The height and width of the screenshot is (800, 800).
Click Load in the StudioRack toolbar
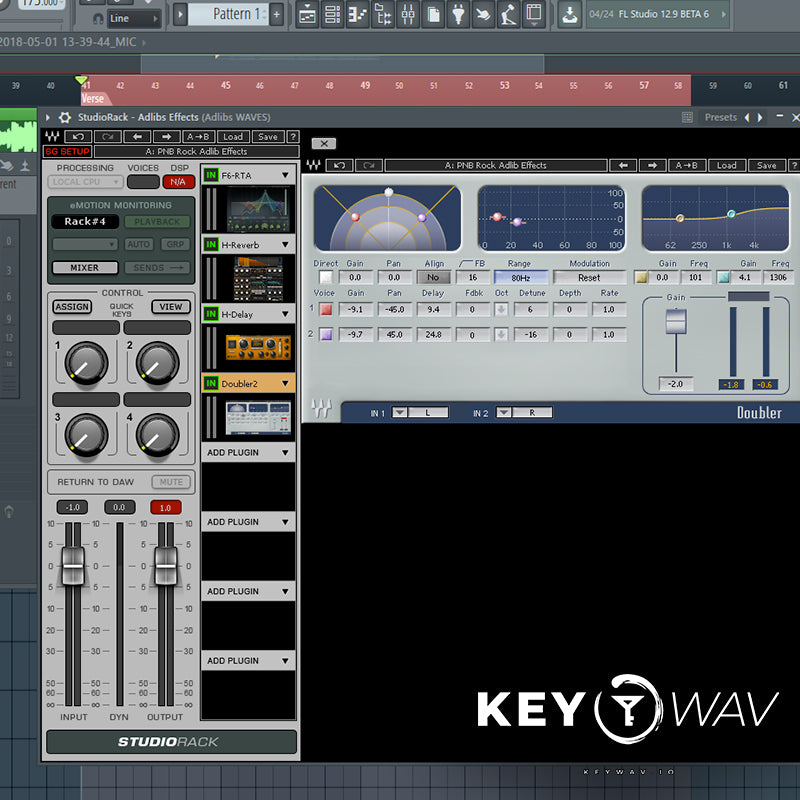pos(233,136)
